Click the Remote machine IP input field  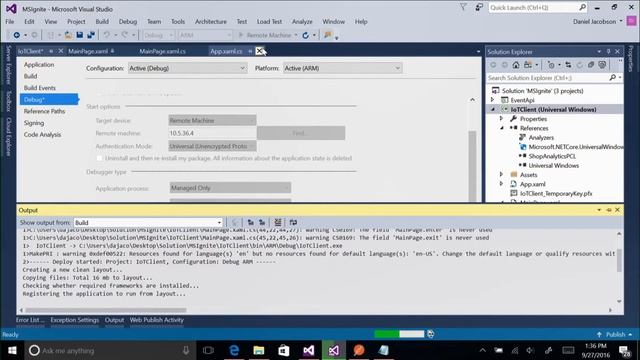212,133
